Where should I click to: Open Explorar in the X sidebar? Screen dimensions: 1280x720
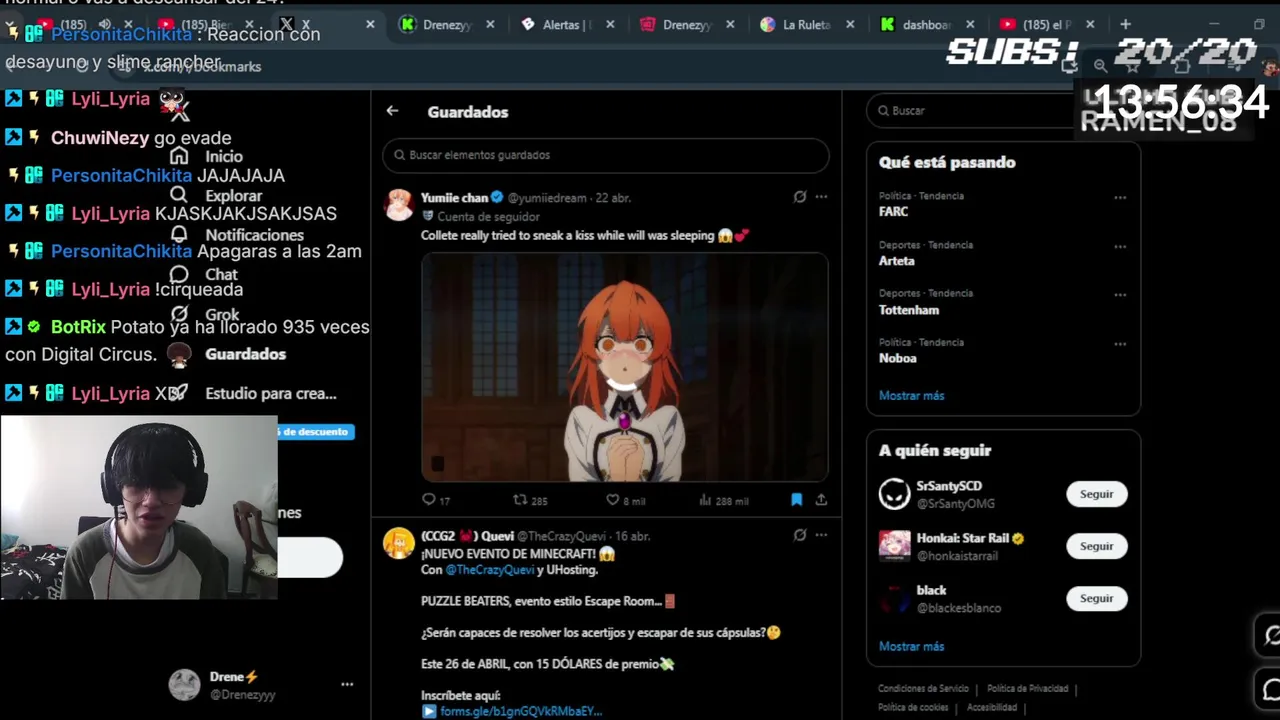click(216, 196)
